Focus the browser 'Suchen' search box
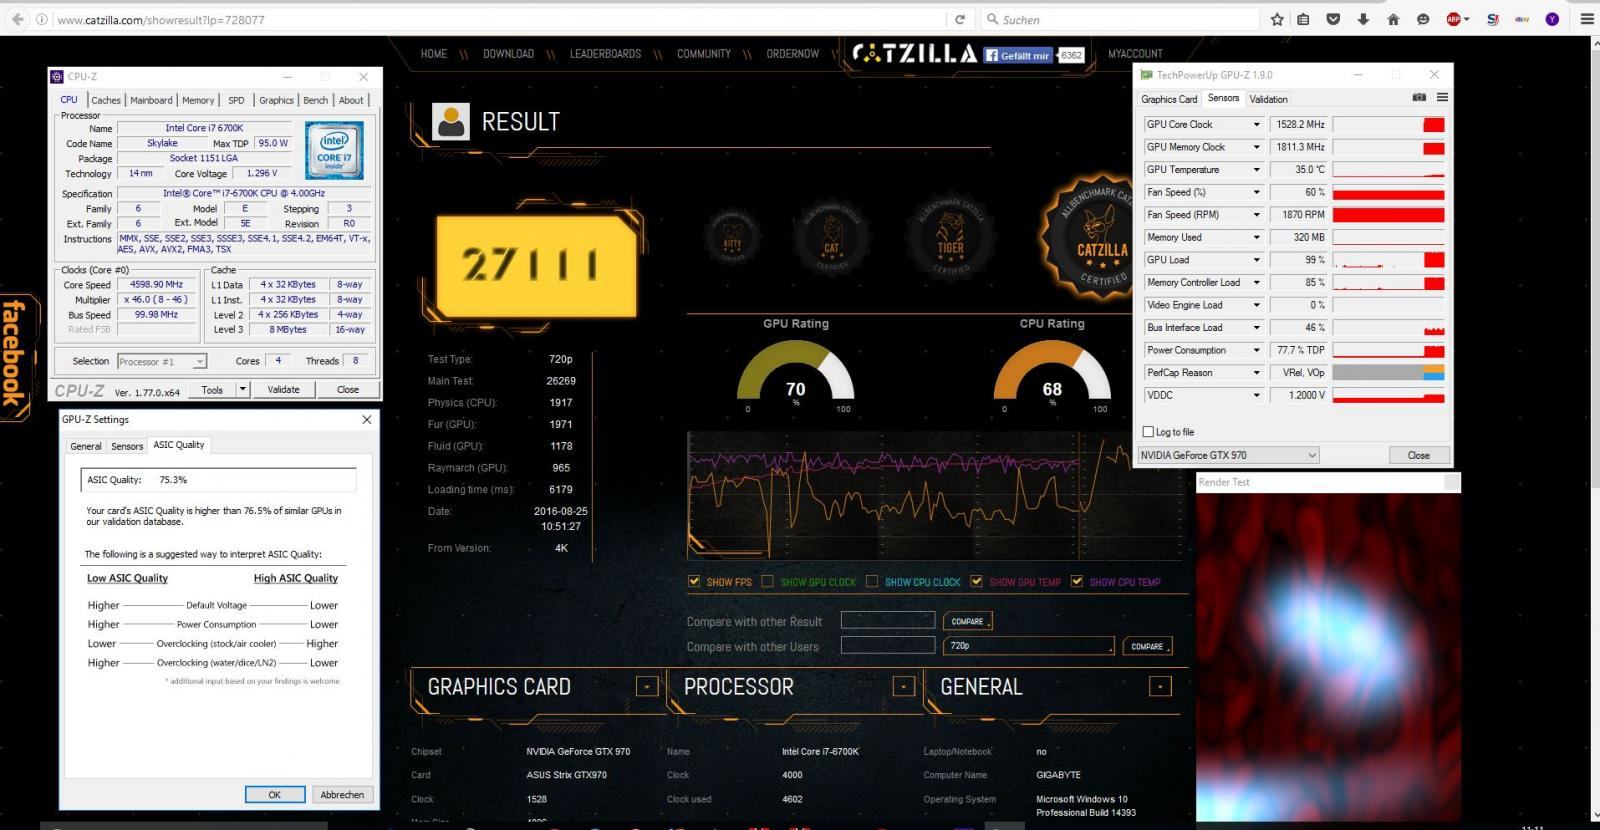This screenshot has width=1600, height=830. click(1120, 19)
